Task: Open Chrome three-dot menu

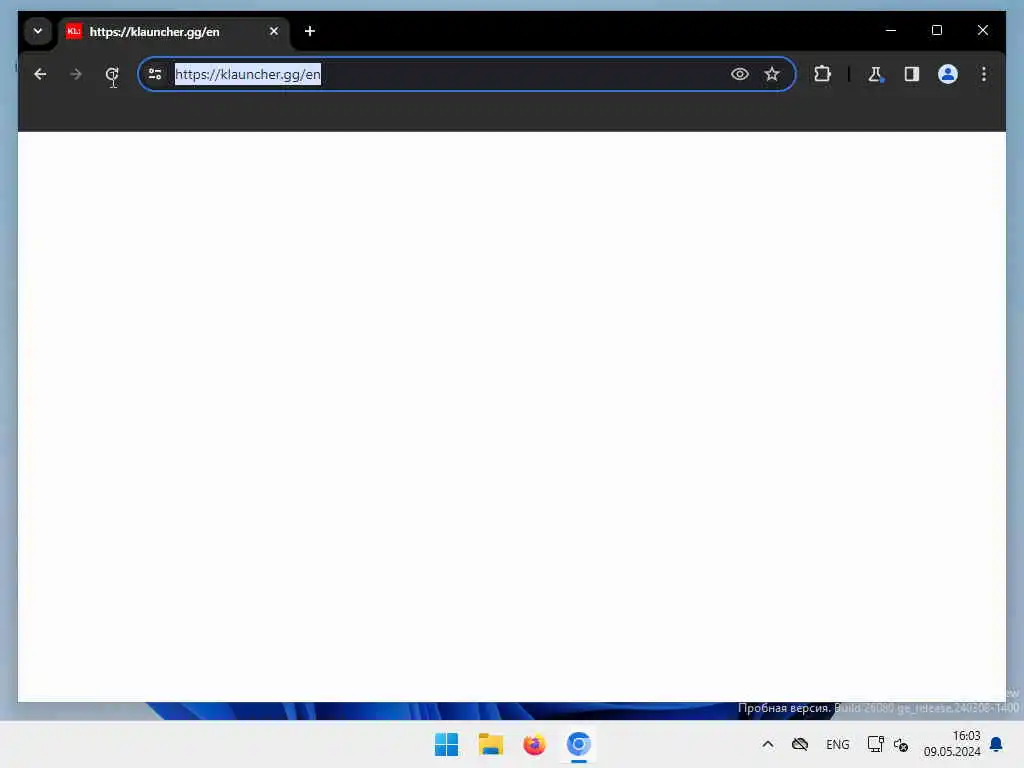Action: (x=984, y=74)
